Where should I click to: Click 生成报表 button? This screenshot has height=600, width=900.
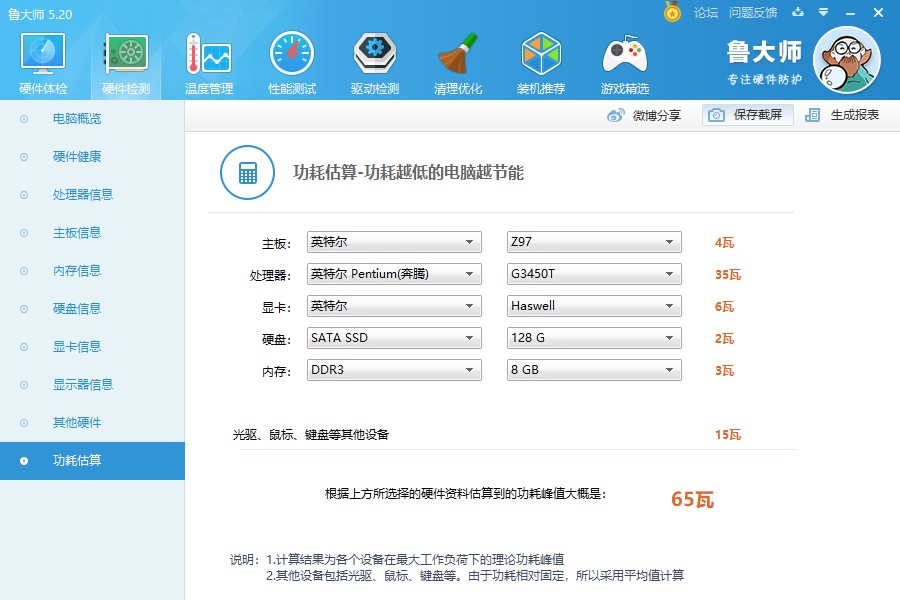(842, 115)
